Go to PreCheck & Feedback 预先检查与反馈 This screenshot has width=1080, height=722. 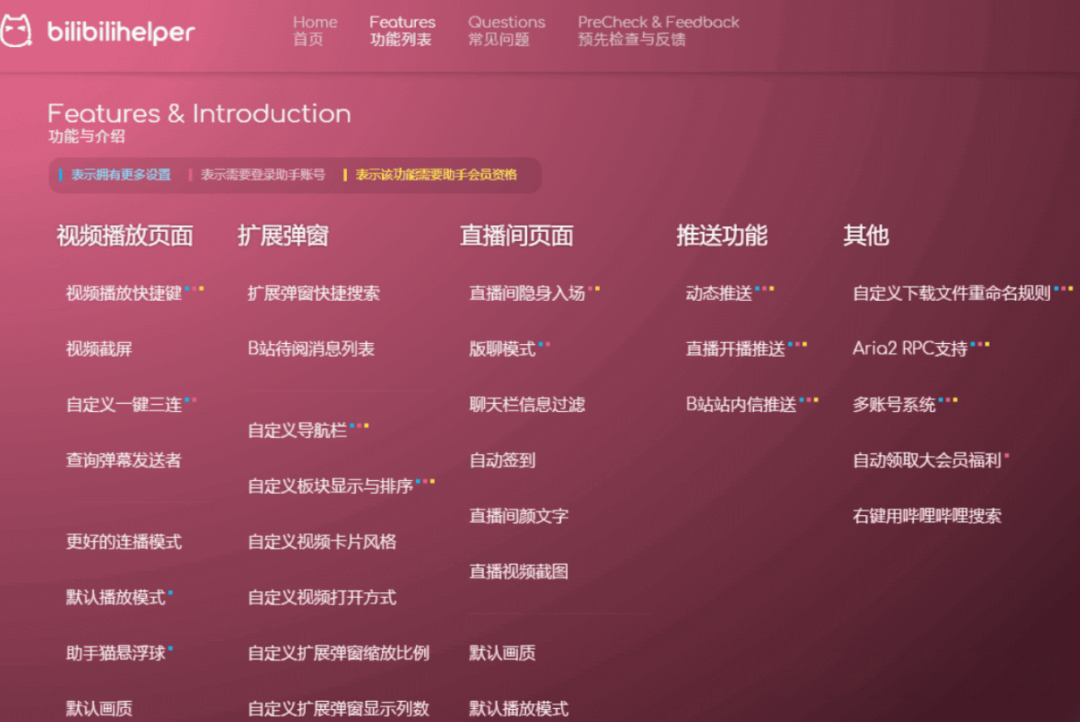pyautogui.click(x=658, y=31)
